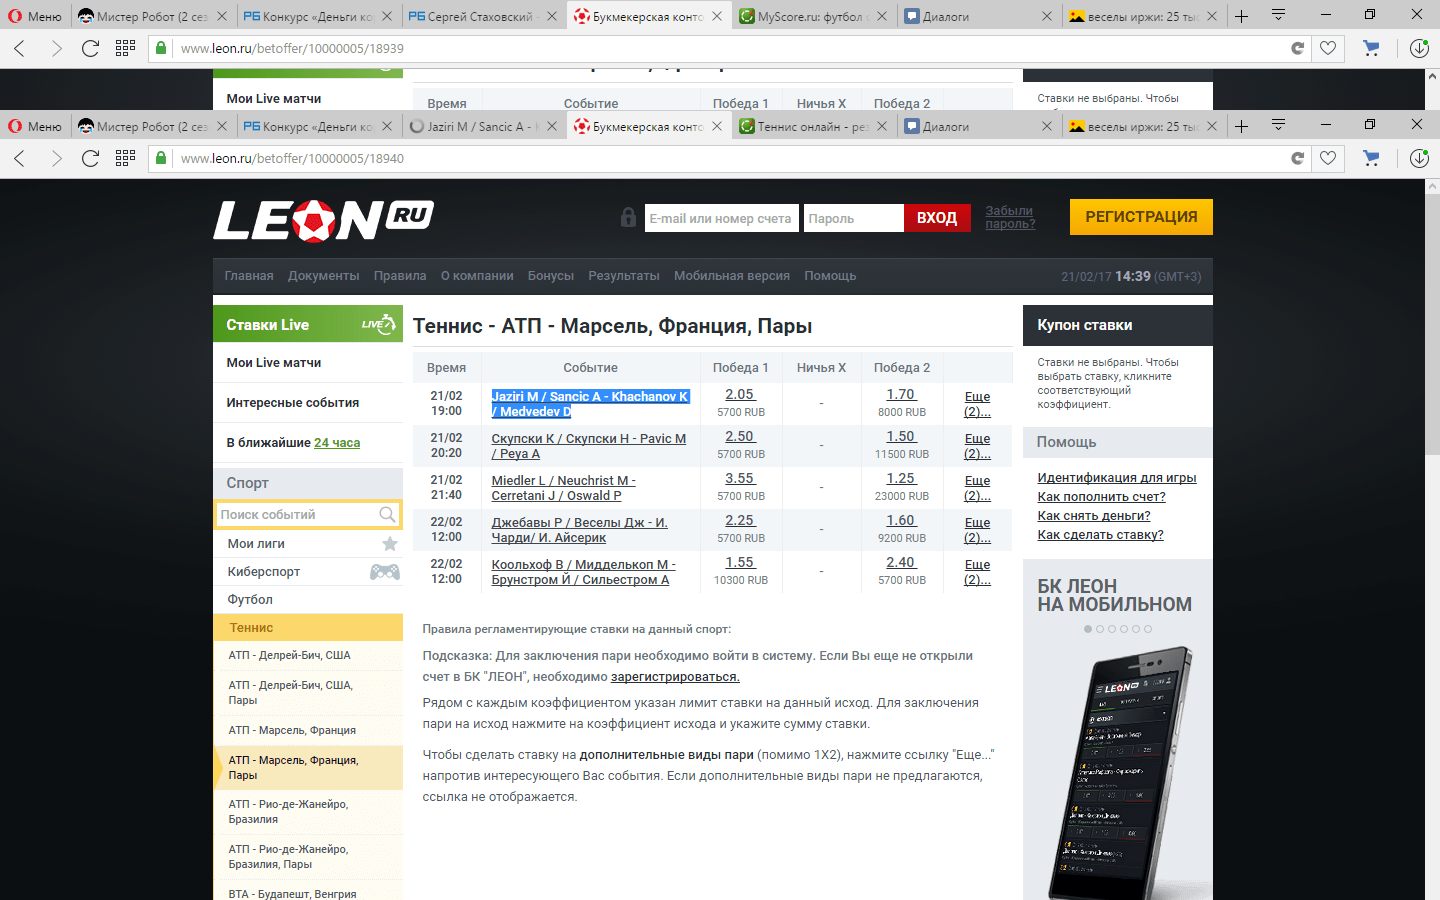The image size is (1440, 900).
Task: Focus the 'Пароль' password field
Action: coord(853,218)
